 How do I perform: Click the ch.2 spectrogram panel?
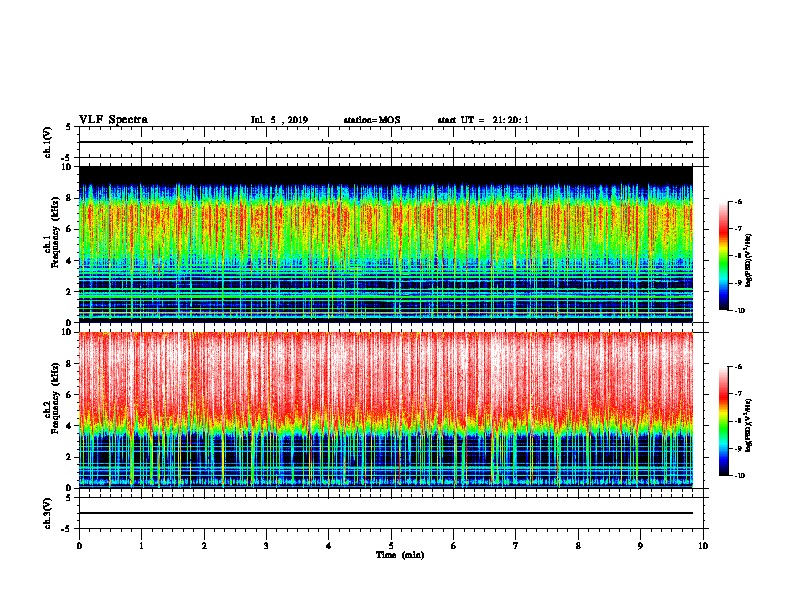pos(386,410)
